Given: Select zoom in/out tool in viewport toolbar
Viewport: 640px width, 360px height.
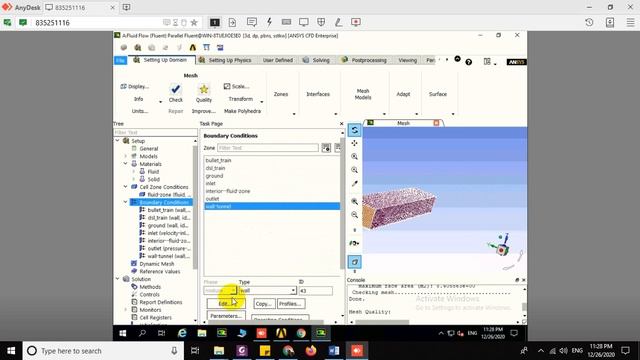Looking at the screenshot, I should pos(354,157).
